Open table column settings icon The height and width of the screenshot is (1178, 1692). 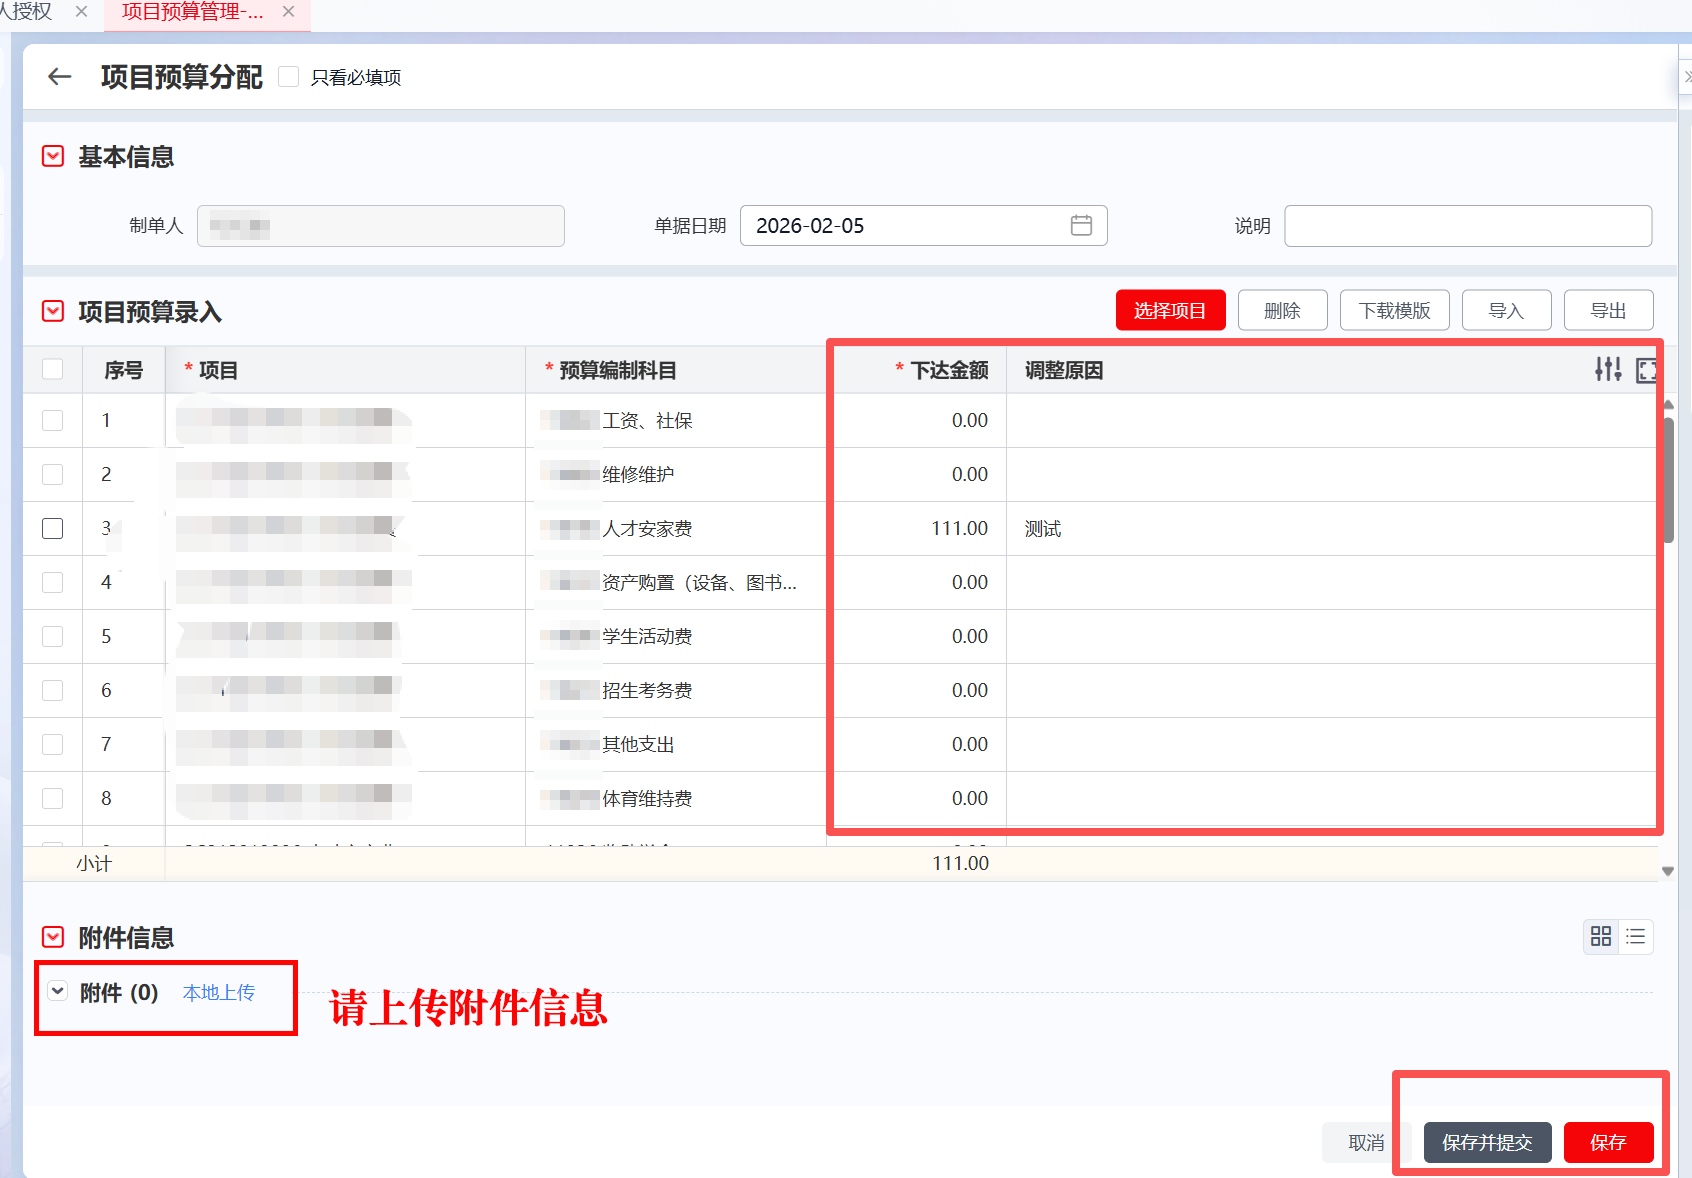point(1608,370)
